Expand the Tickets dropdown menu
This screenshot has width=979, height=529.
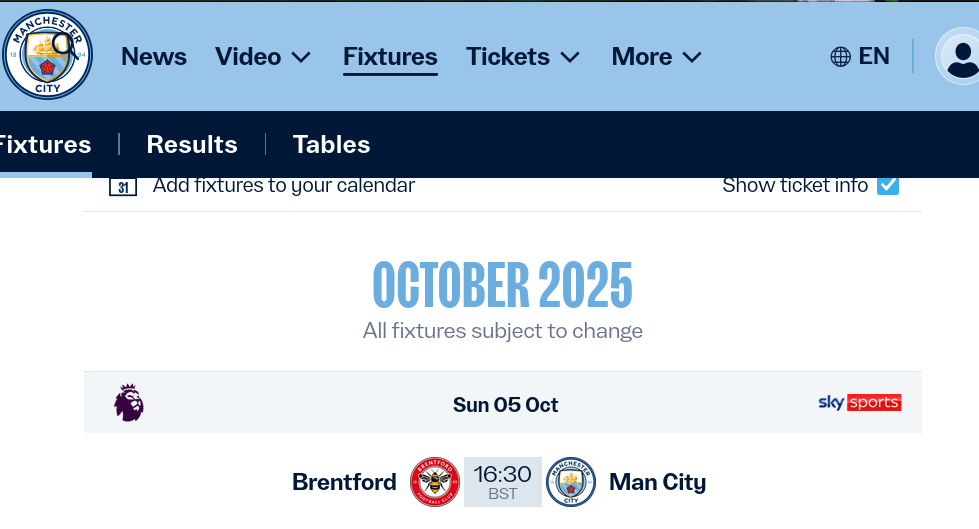coord(523,57)
